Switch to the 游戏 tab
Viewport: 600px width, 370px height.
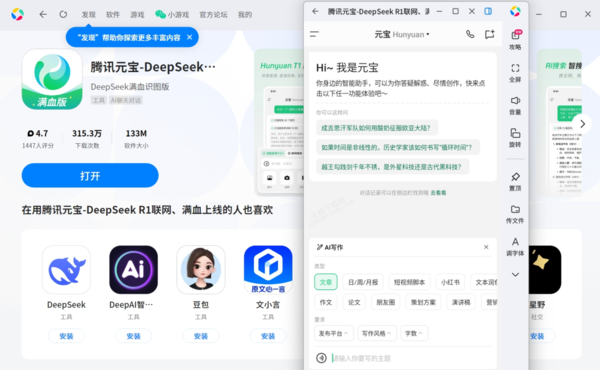pyautogui.click(x=137, y=15)
